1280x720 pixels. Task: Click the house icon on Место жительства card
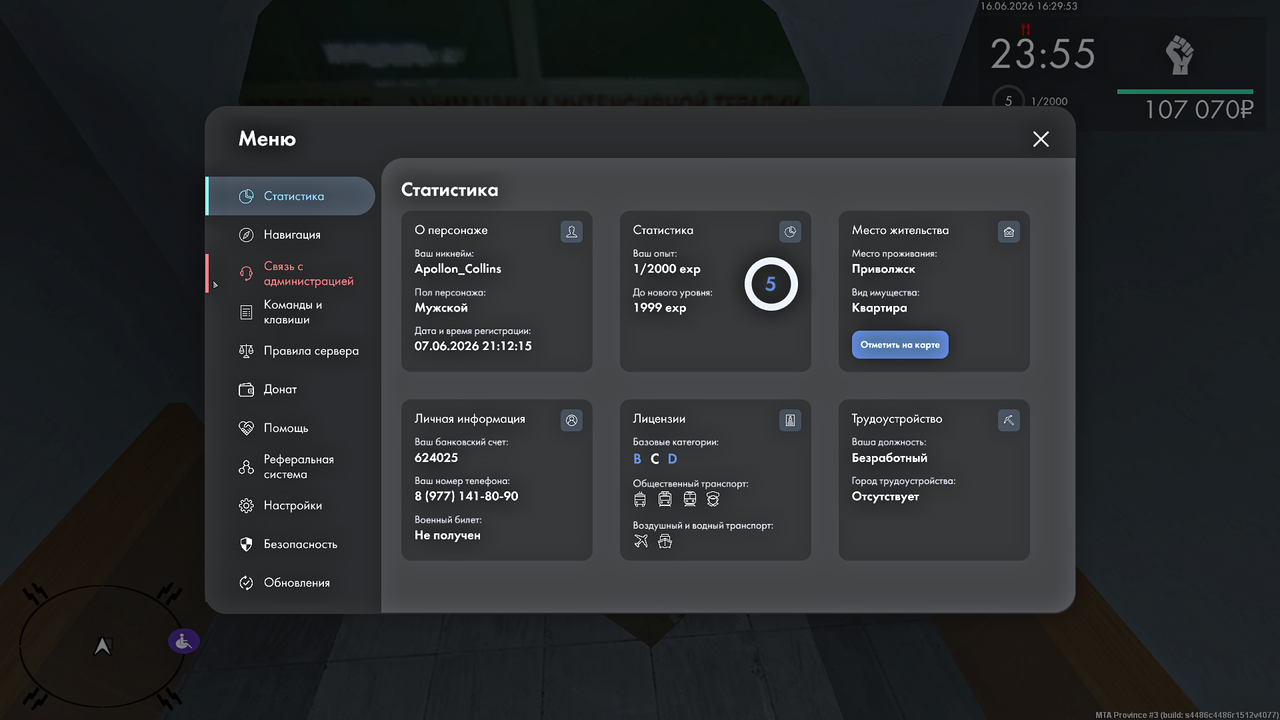click(x=1009, y=232)
